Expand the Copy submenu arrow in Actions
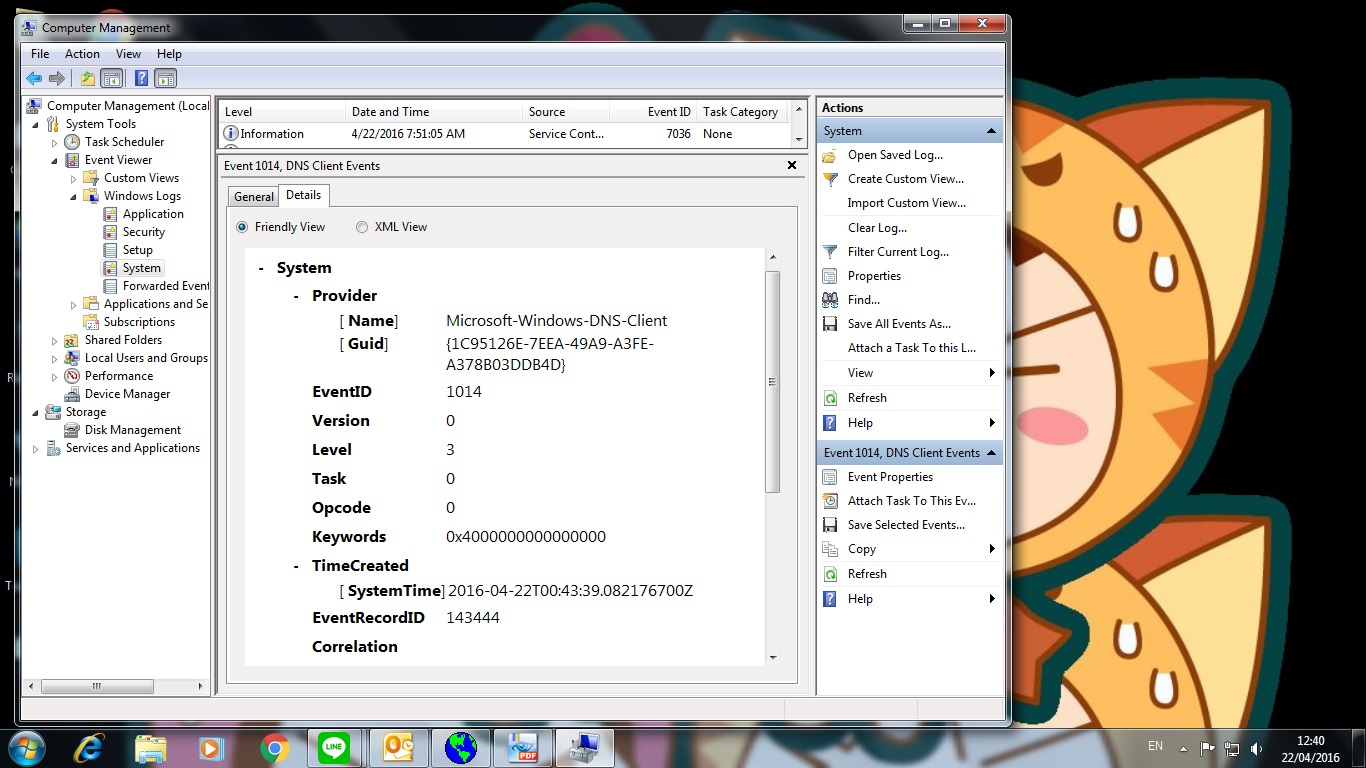The height and width of the screenshot is (768, 1366). point(991,549)
